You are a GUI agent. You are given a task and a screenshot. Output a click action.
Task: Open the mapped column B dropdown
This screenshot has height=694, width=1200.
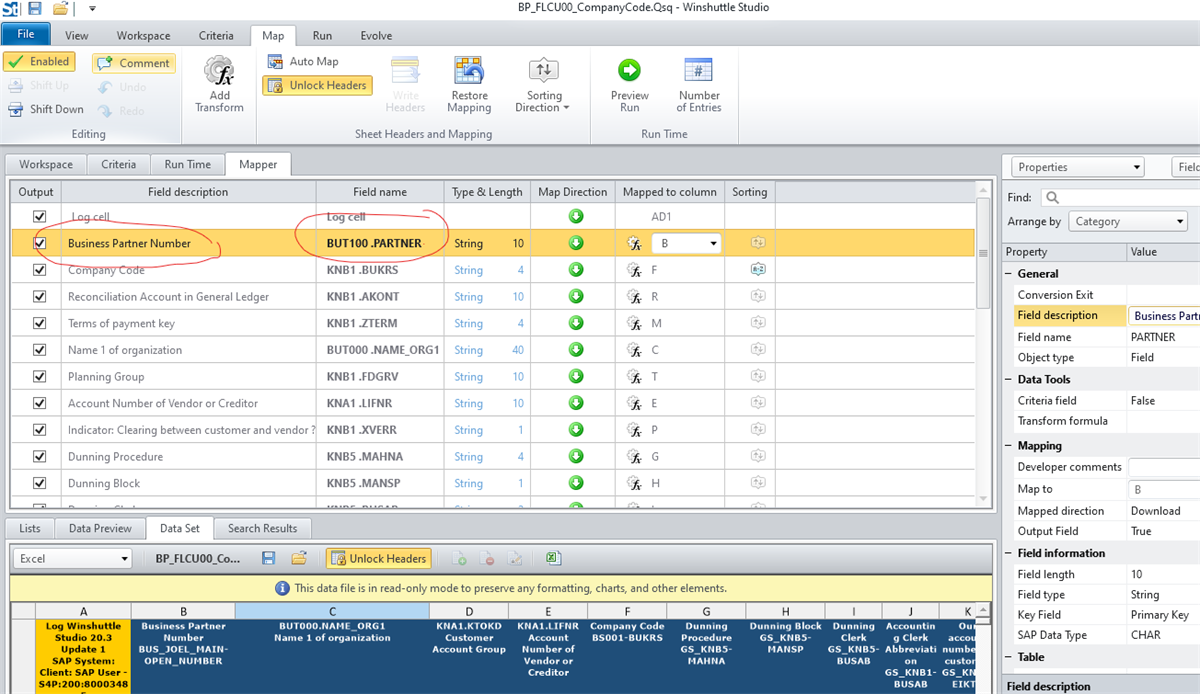(713, 243)
